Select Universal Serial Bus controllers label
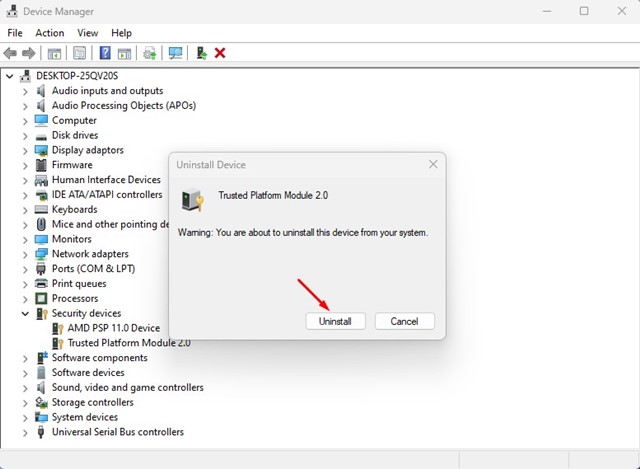Screen dimensions: 640x469 pyautogui.click(x=118, y=432)
